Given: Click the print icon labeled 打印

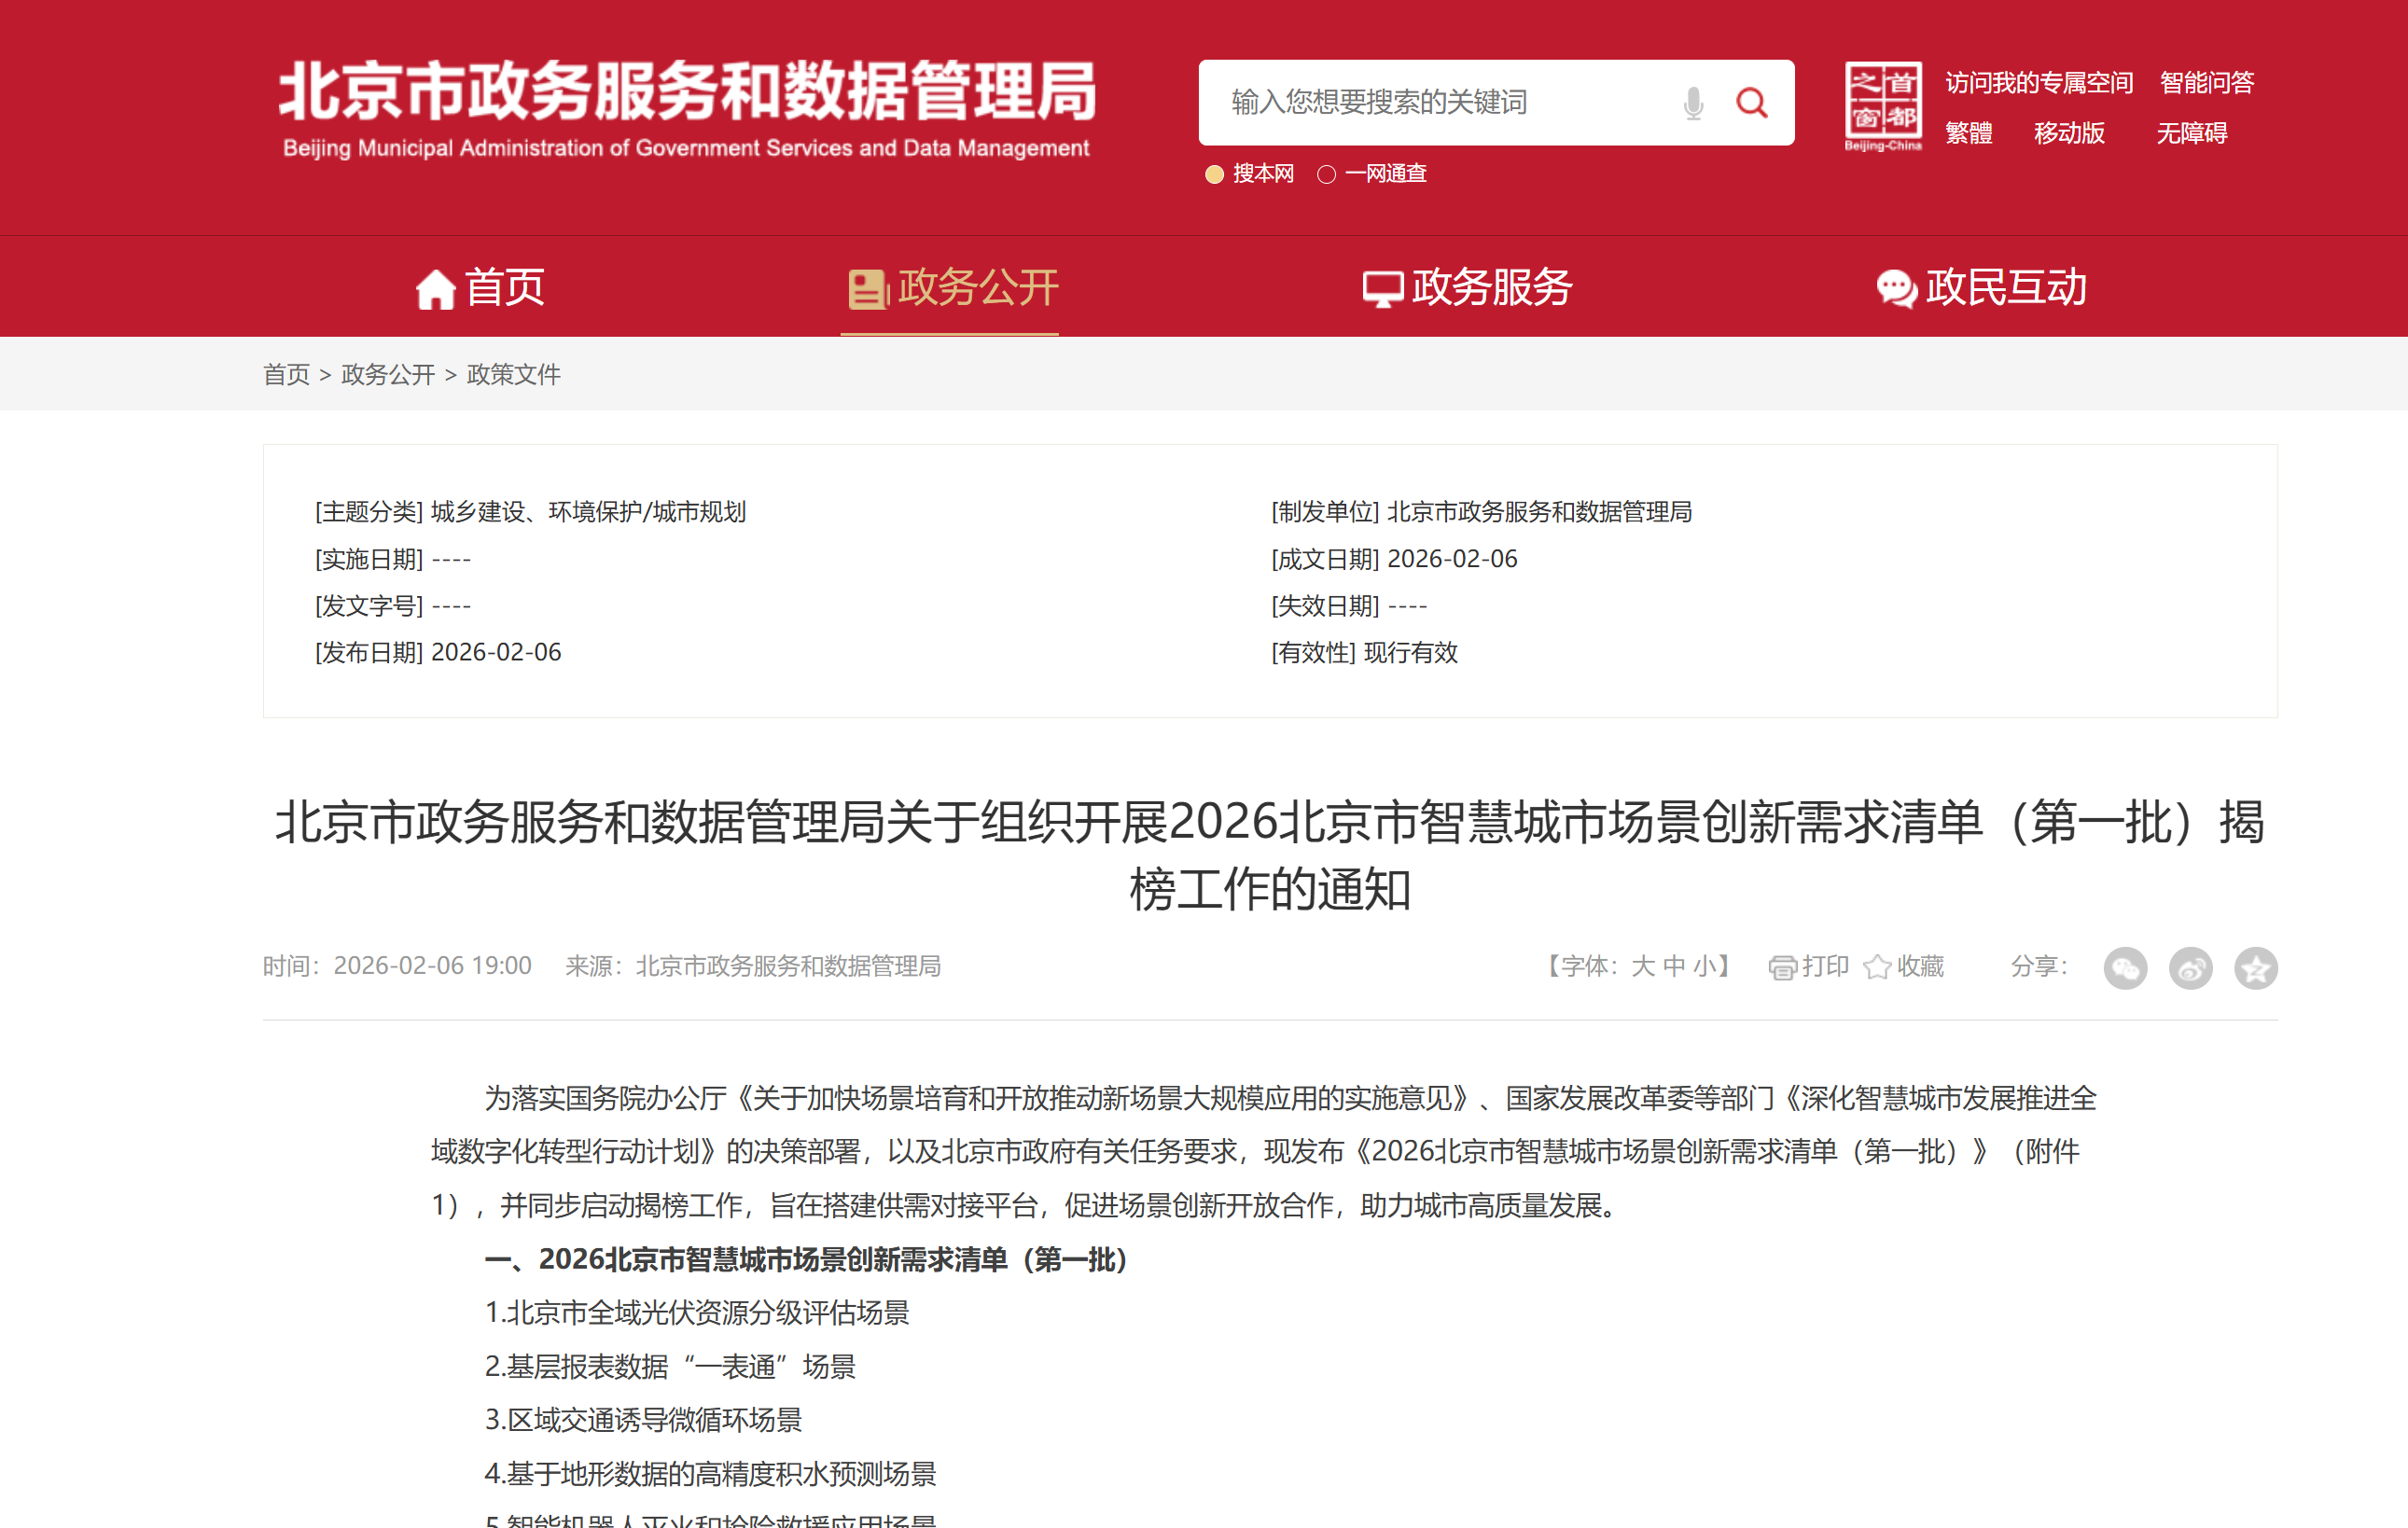Looking at the screenshot, I should pyautogui.click(x=1782, y=967).
